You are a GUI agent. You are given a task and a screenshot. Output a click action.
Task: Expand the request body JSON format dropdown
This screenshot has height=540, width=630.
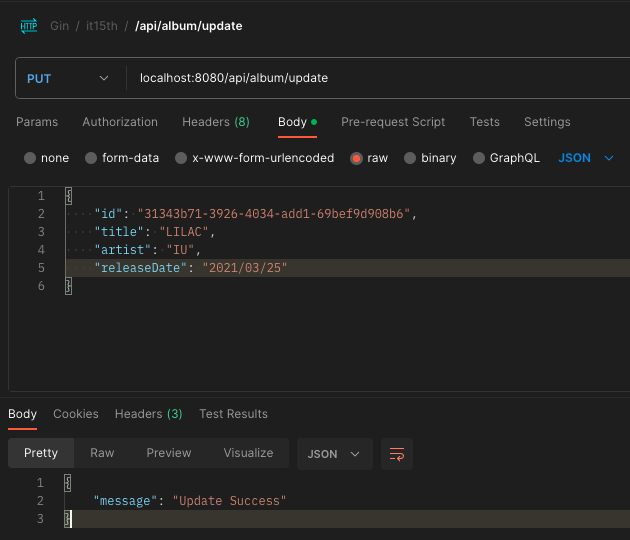pos(586,158)
